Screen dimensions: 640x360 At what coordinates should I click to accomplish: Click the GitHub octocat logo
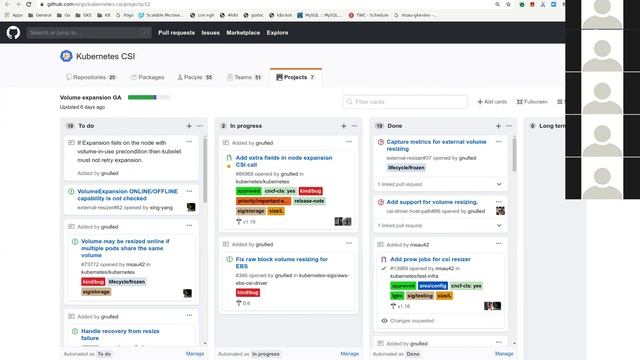(13, 33)
